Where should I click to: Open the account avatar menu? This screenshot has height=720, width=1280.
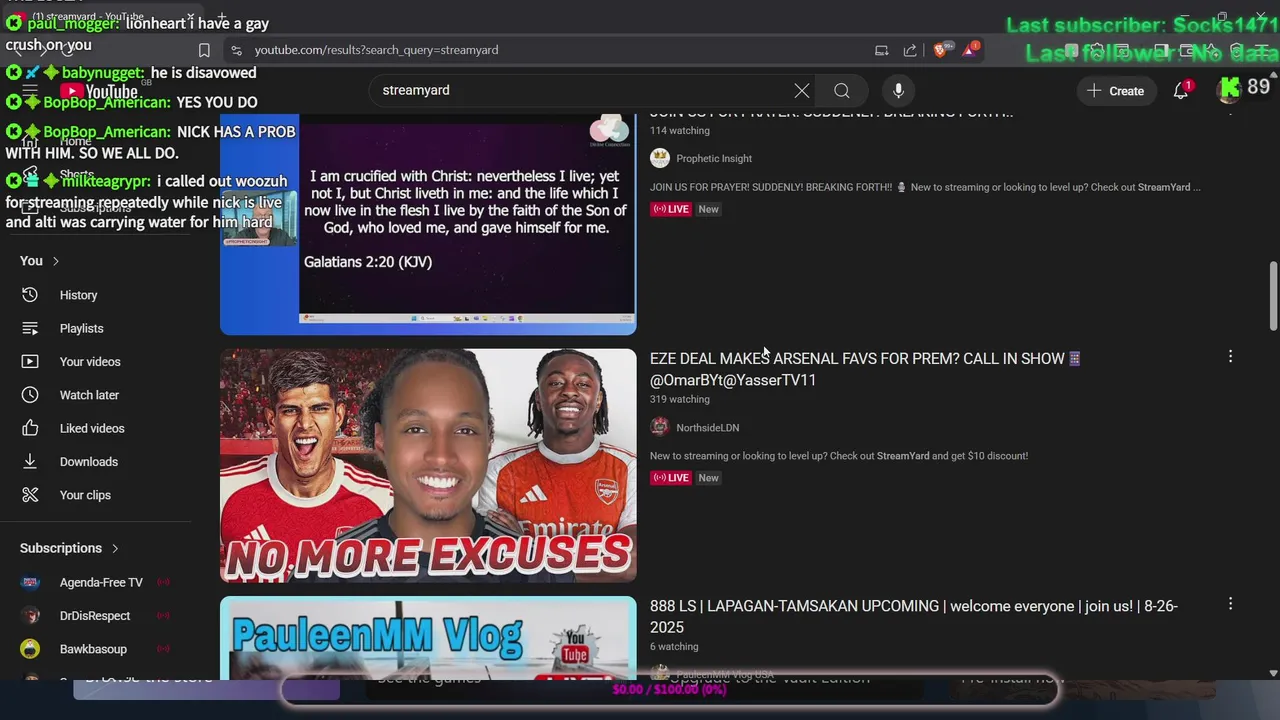tap(1229, 90)
